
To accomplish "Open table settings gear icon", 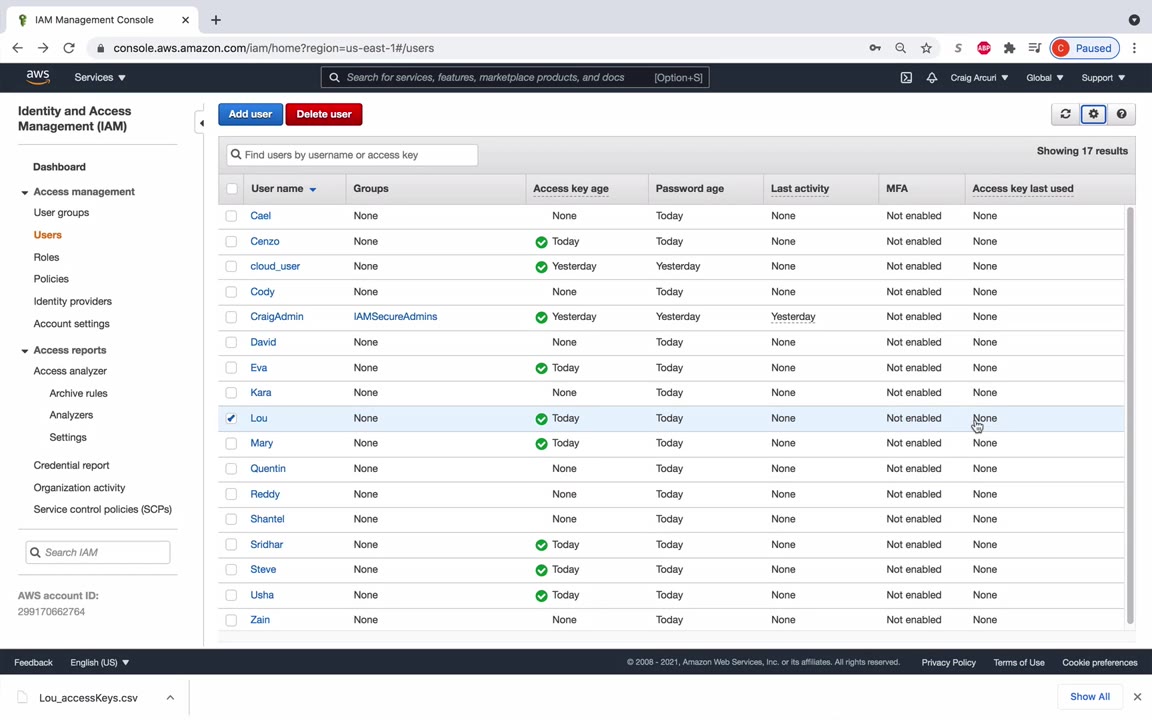I will [x=1093, y=114].
